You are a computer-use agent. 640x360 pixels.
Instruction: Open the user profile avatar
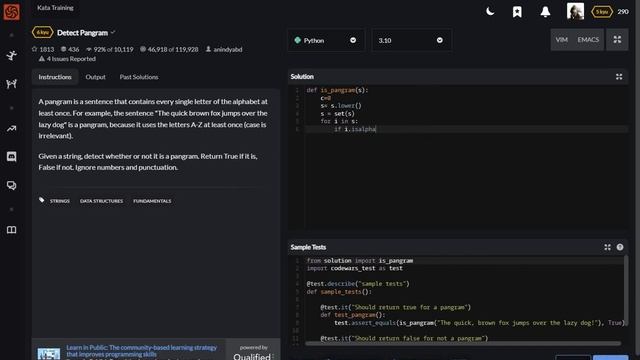575,11
